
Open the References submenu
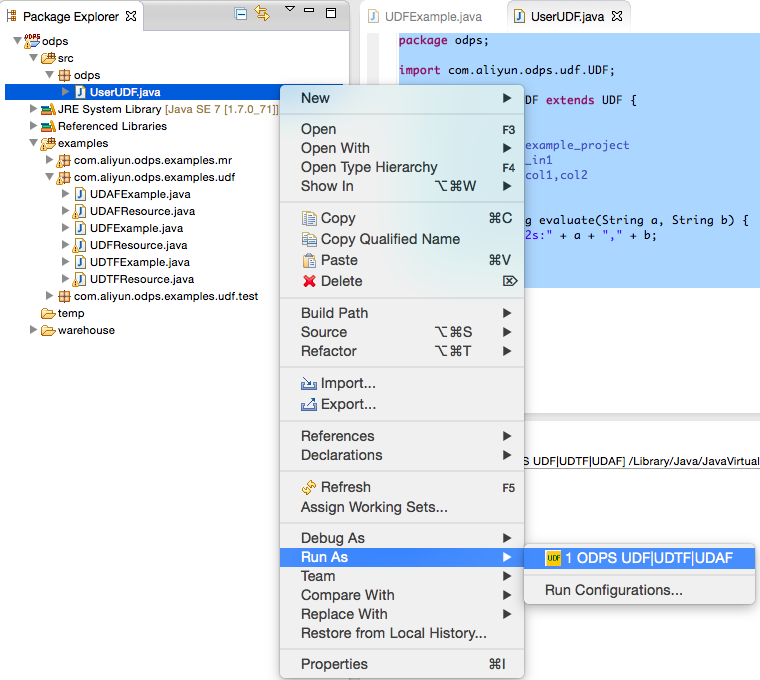(x=402, y=436)
